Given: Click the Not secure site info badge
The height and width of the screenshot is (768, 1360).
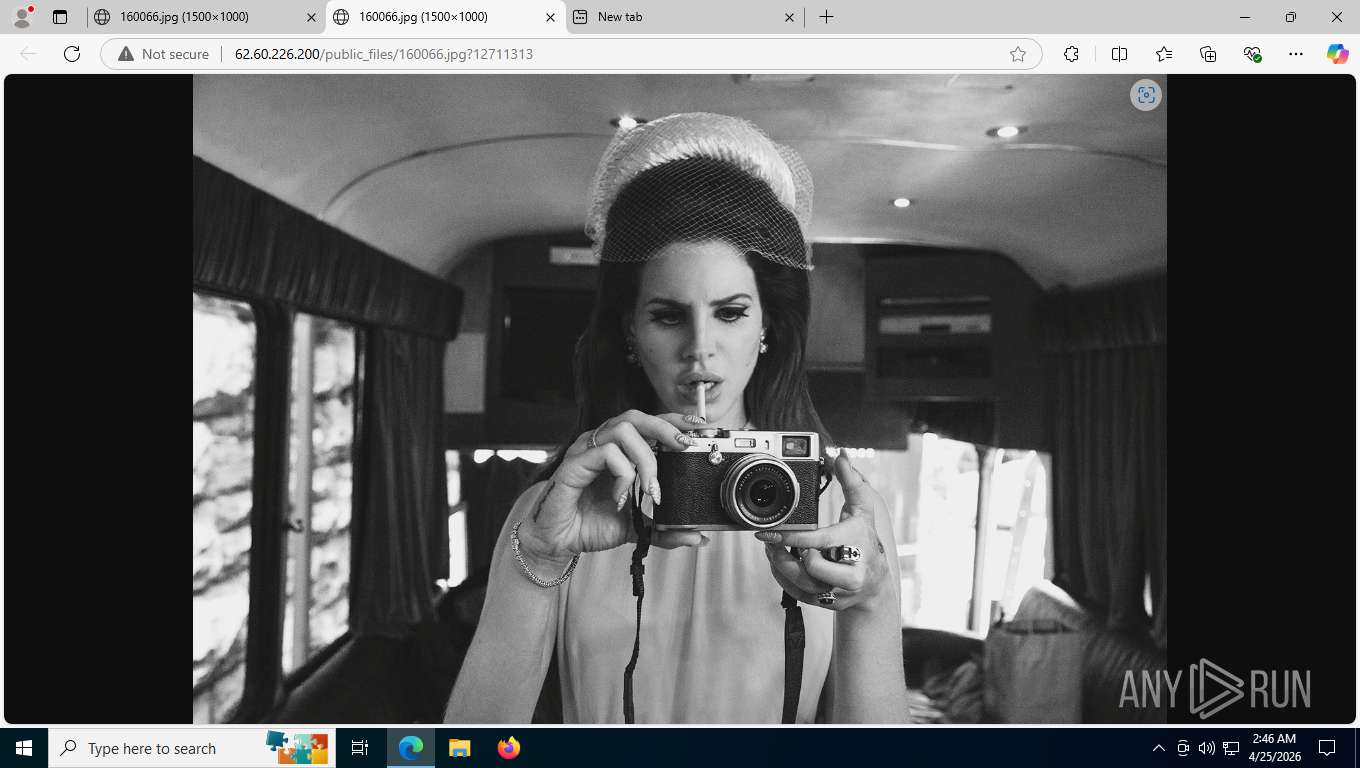Looking at the screenshot, I should (164, 54).
